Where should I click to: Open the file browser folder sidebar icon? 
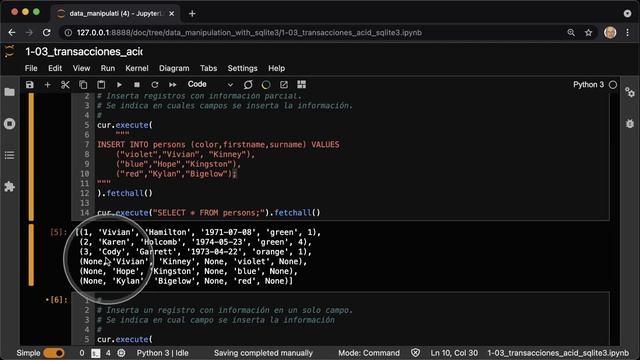click(9, 92)
